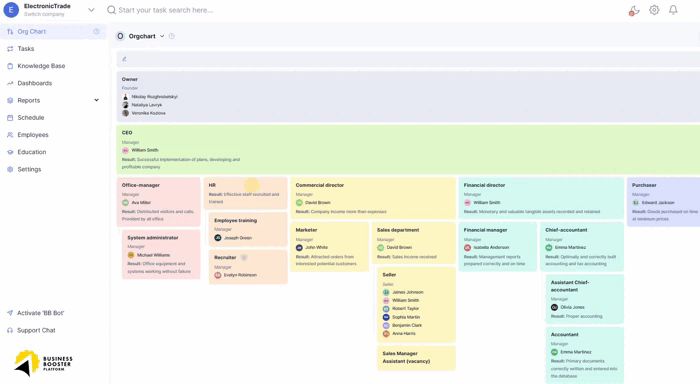
Task: Open the HR department card
Action: point(245,193)
